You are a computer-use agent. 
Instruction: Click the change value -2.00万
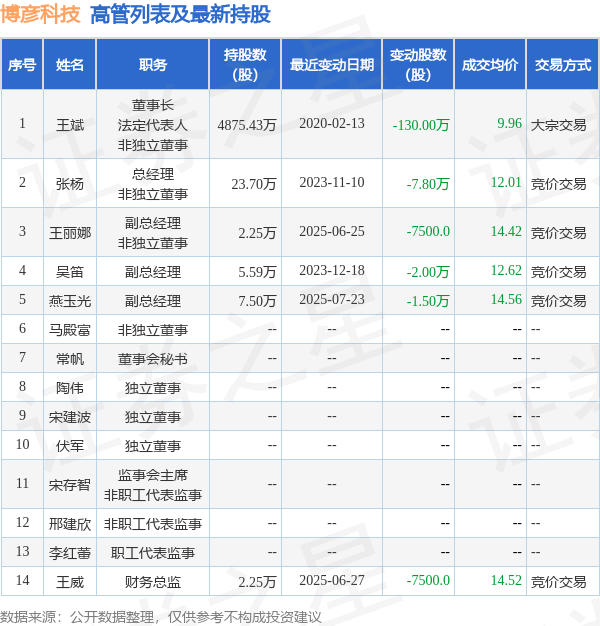click(x=428, y=272)
